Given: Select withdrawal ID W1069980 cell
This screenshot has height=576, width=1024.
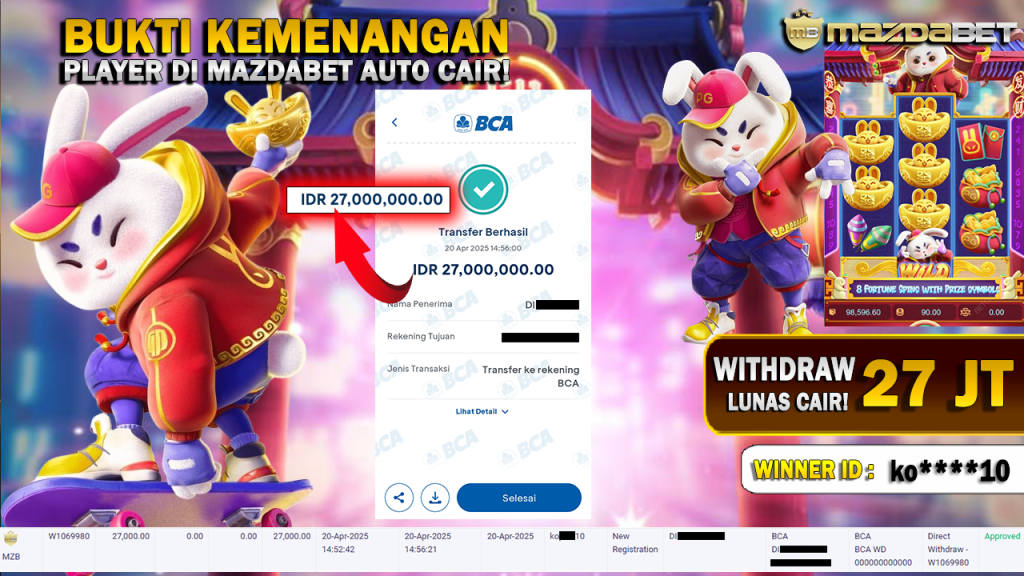Looking at the screenshot, I should [69, 536].
